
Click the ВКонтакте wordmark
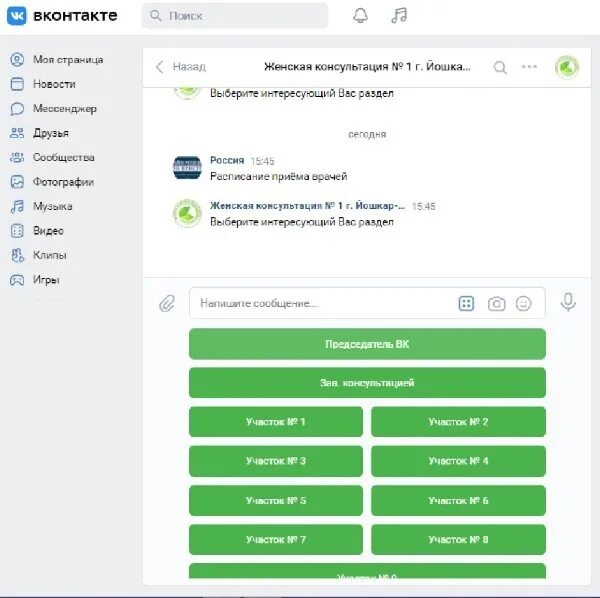coord(75,16)
